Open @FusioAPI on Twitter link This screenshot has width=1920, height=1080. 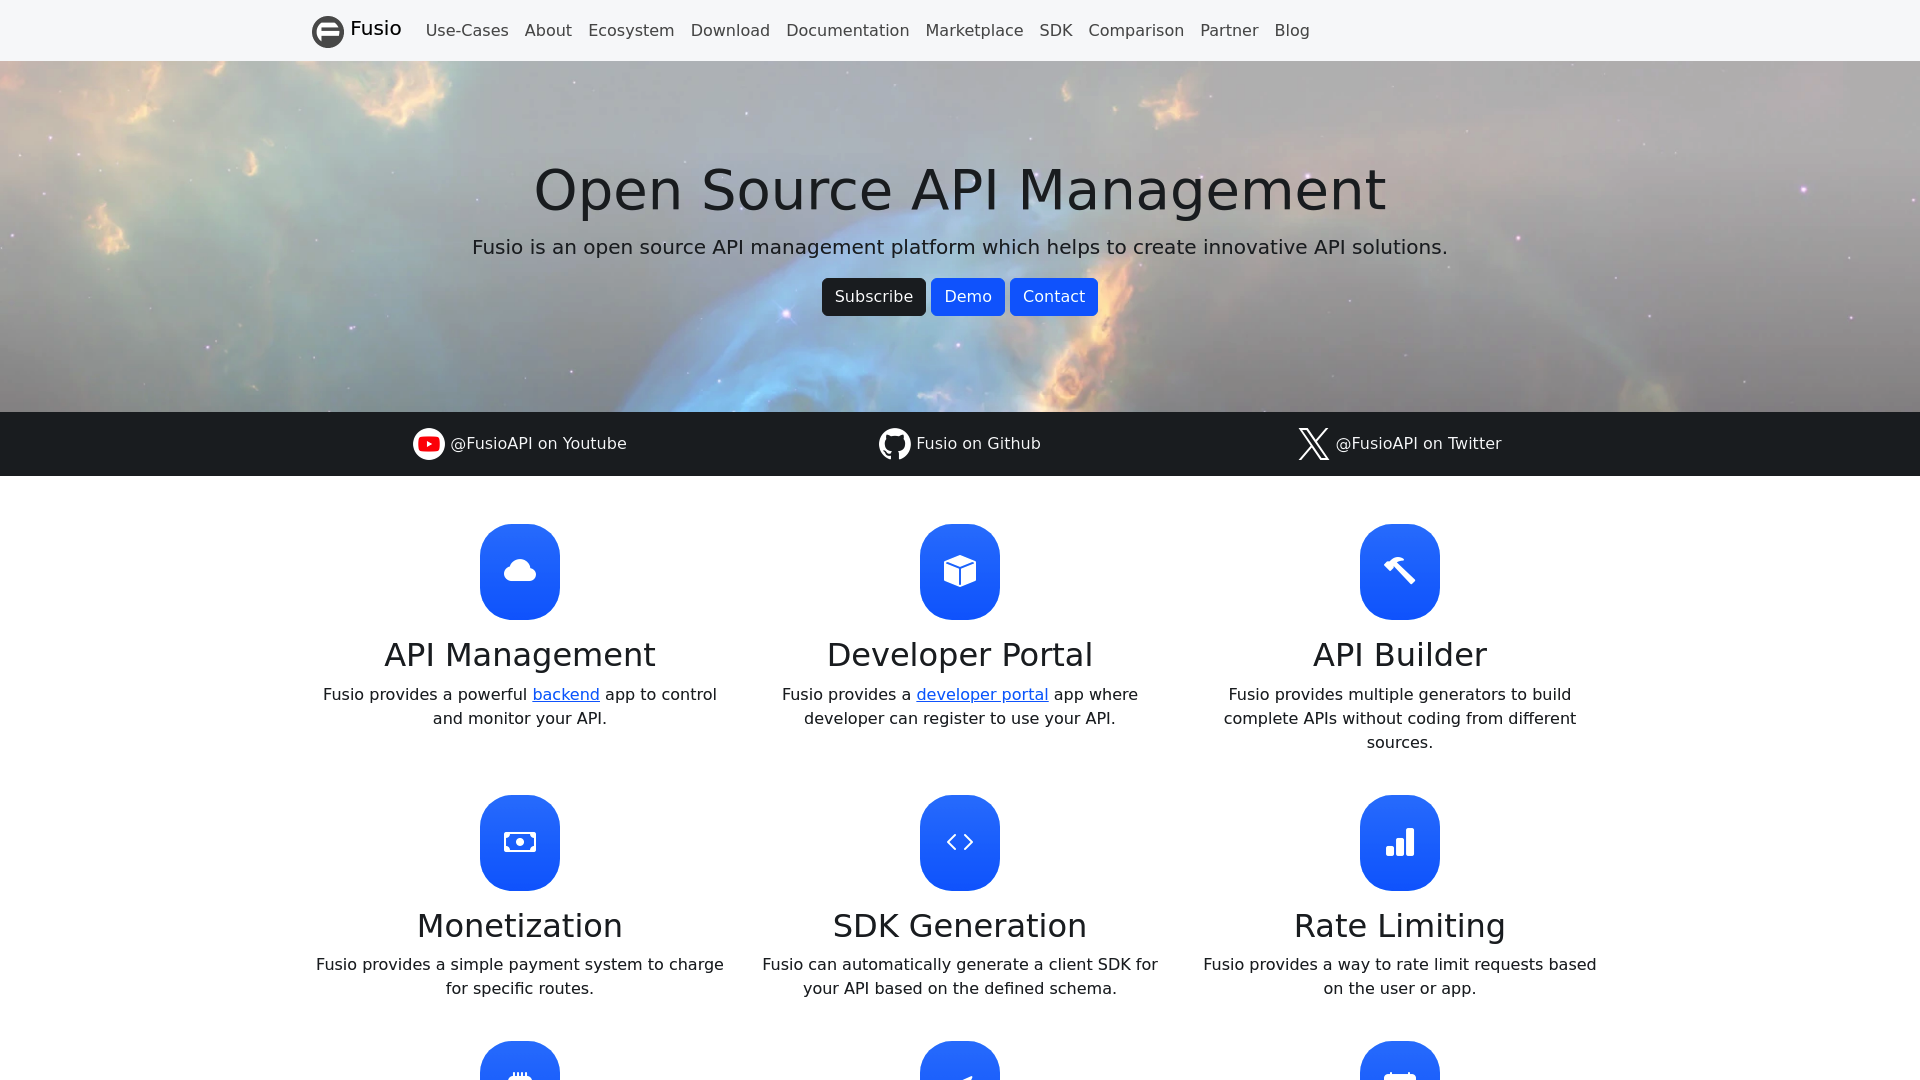[x=1418, y=444]
